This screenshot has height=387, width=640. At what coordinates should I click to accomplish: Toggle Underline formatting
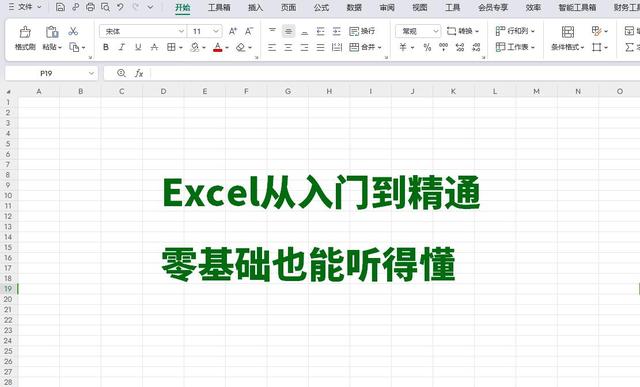tap(138, 47)
